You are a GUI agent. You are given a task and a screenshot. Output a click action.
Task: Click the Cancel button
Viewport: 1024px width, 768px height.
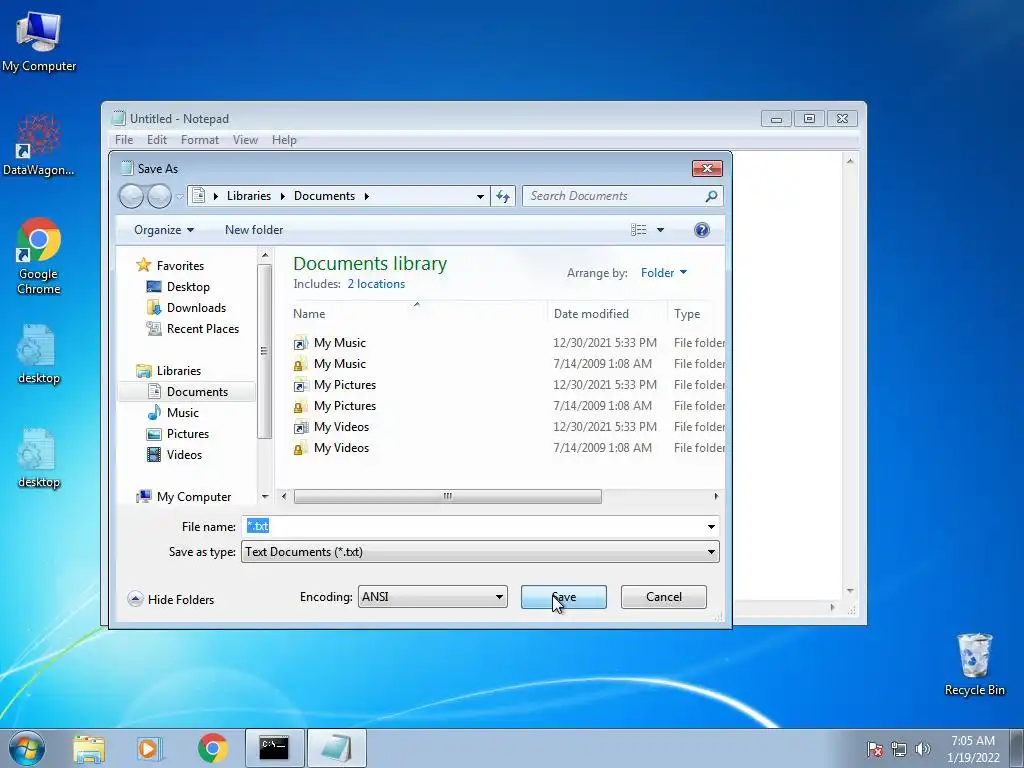point(664,597)
